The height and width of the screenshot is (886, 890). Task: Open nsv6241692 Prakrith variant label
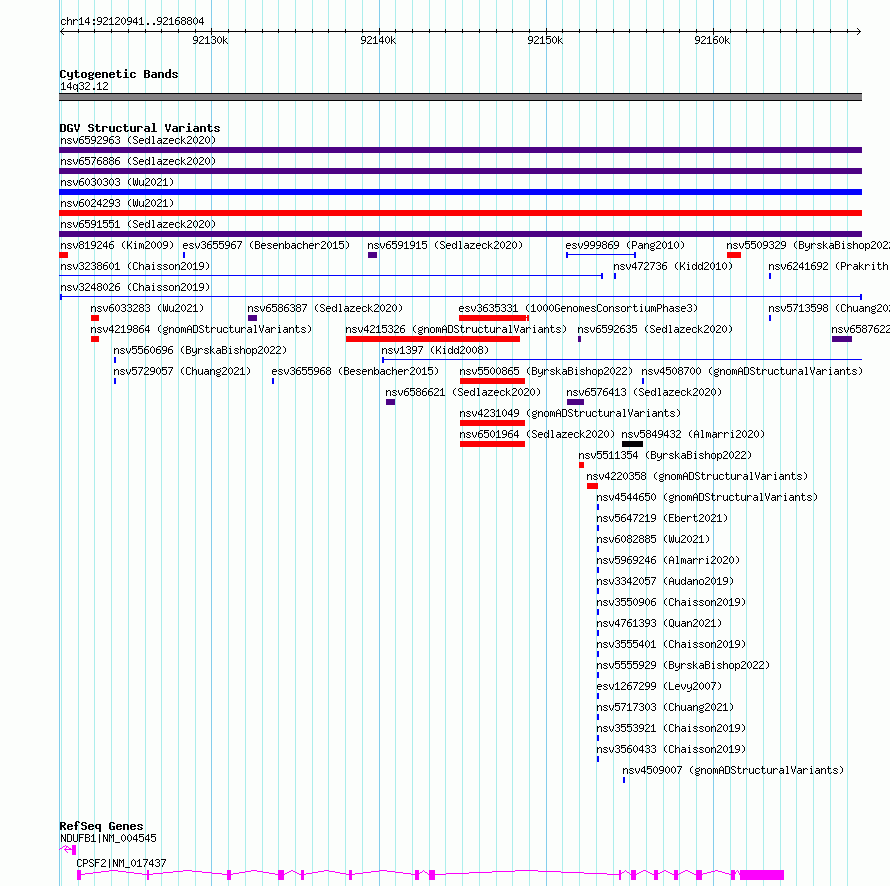829,266
